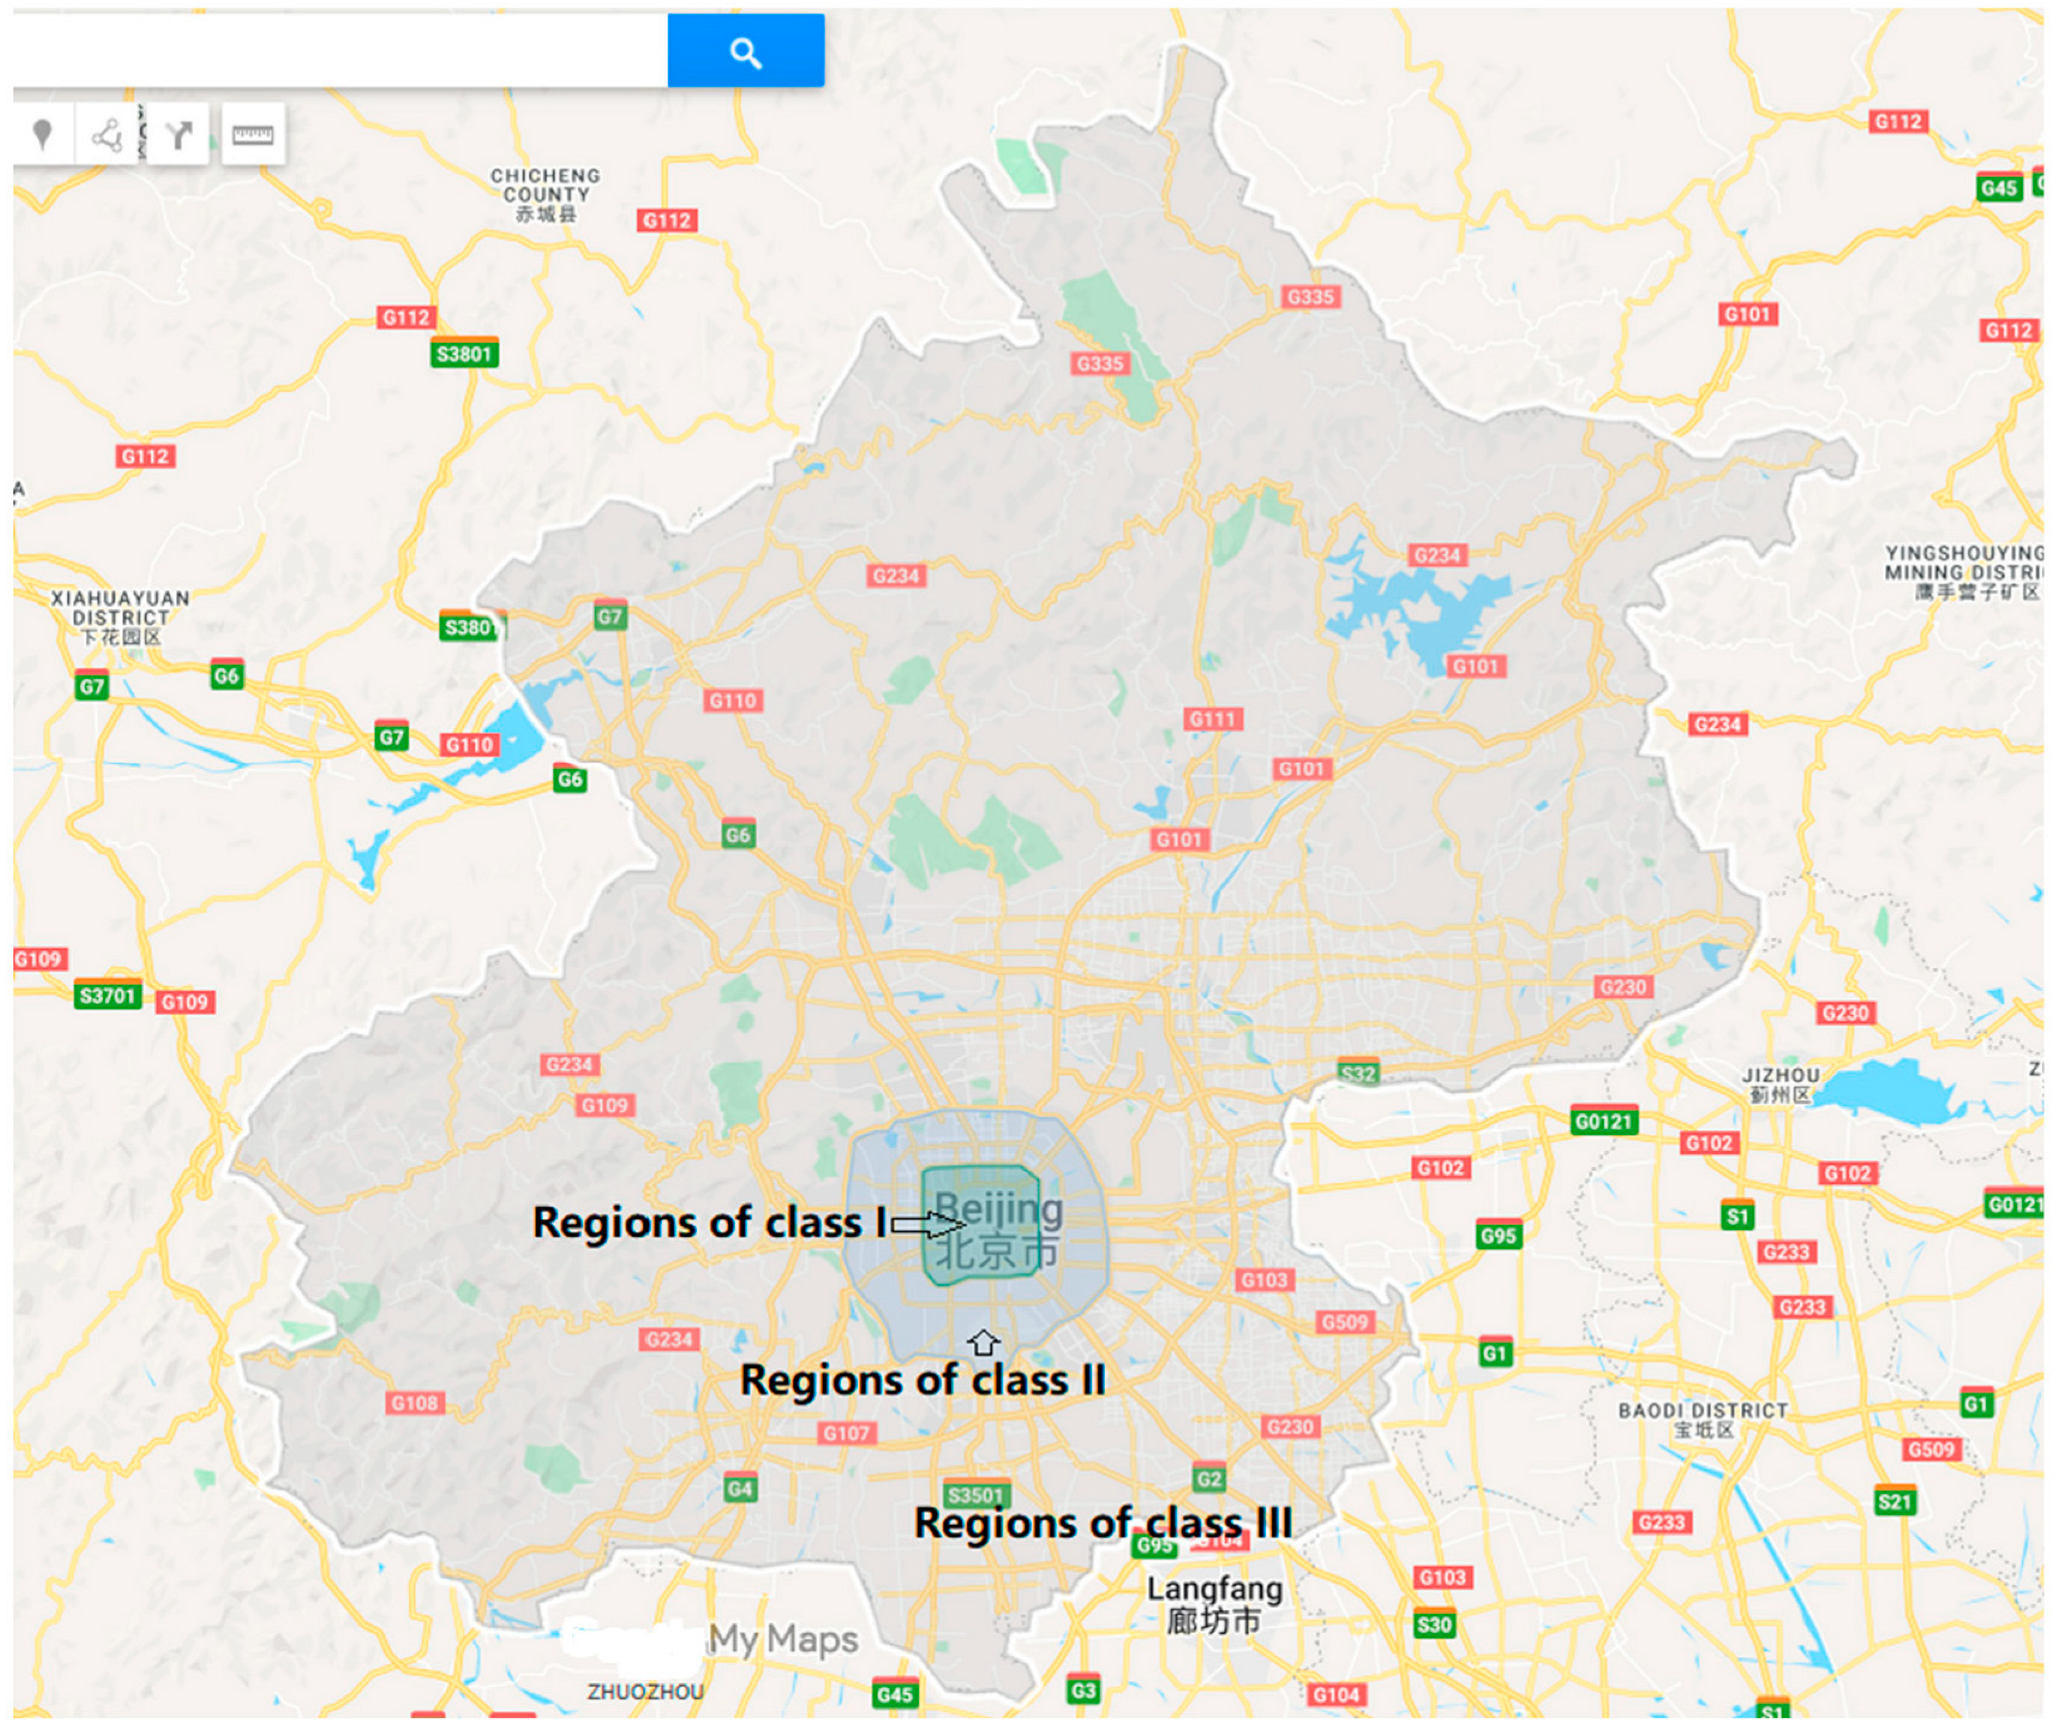
Task: Select the Draw a line tool
Action: [107, 134]
